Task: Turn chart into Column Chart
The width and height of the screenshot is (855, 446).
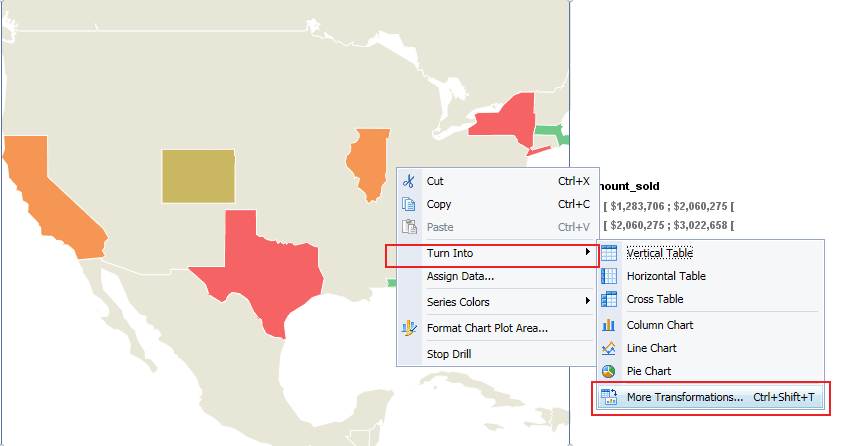Action: pos(711,325)
